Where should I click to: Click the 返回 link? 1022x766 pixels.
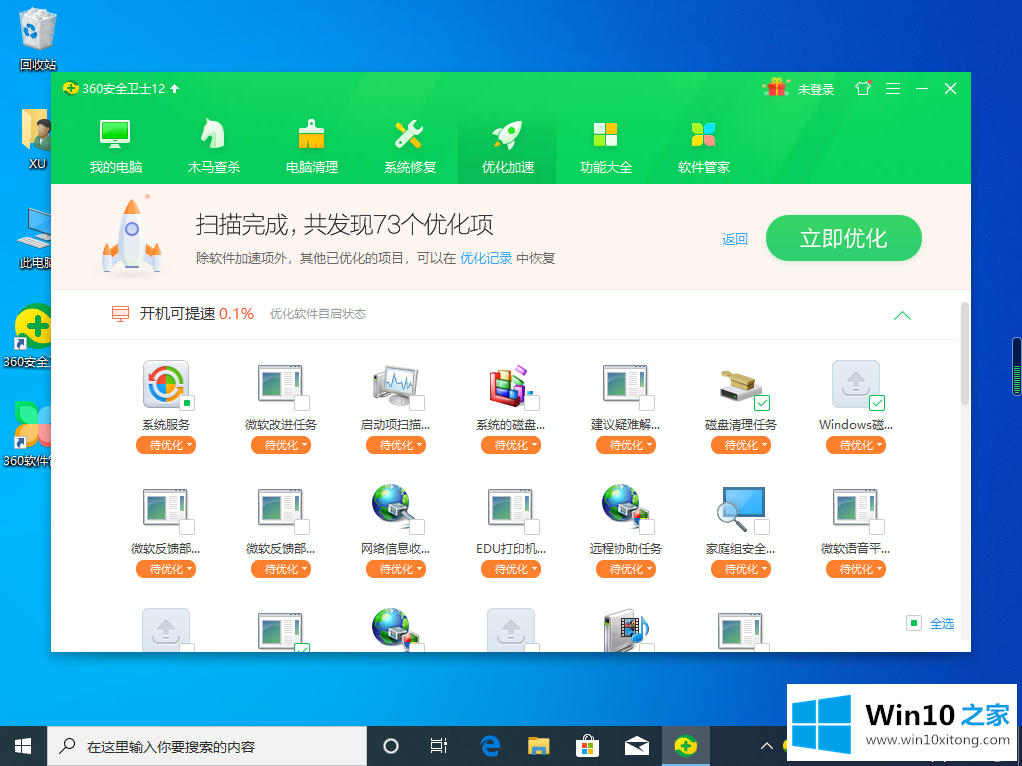(x=735, y=239)
